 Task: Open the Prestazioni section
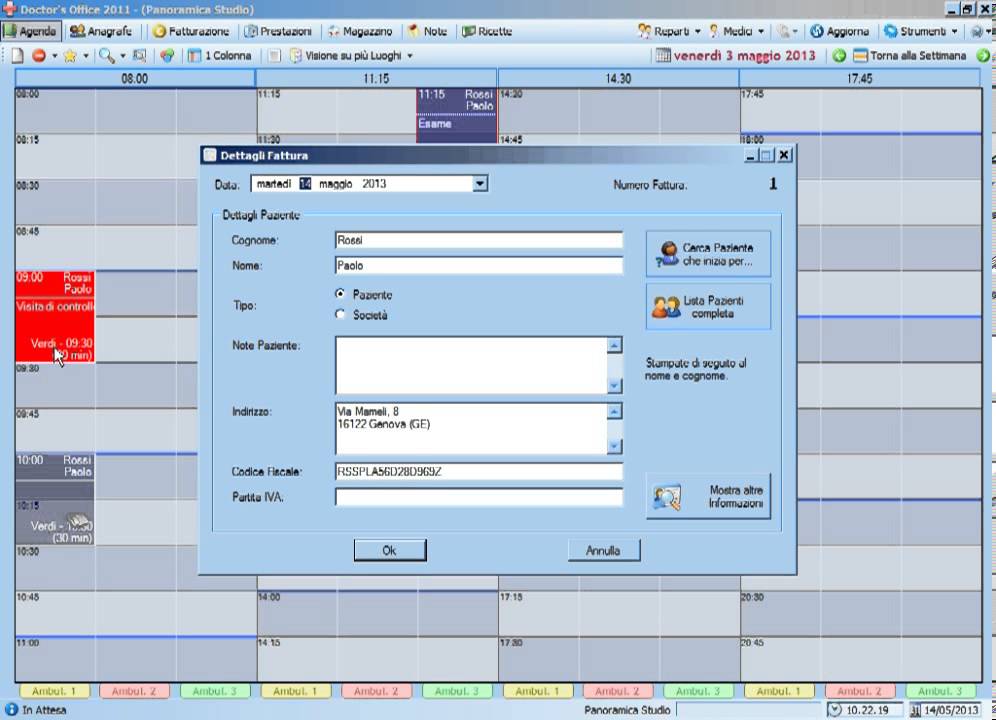(278, 31)
